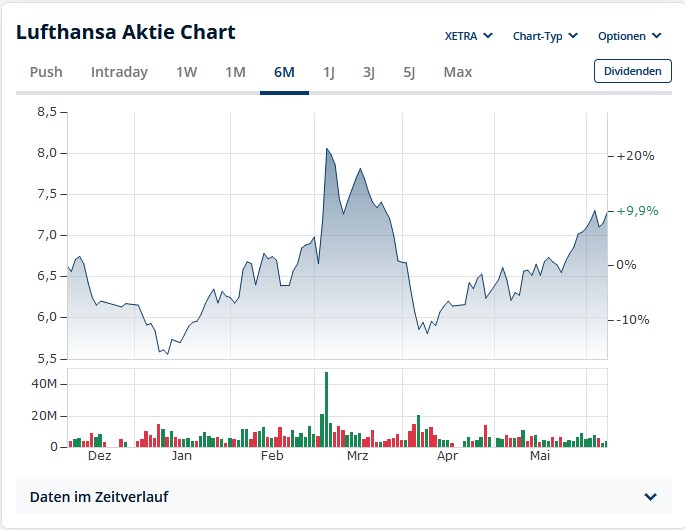This screenshot has height=530, width=685.
Task: Select the 3J time range tab
Action: (x=369, y=72)
